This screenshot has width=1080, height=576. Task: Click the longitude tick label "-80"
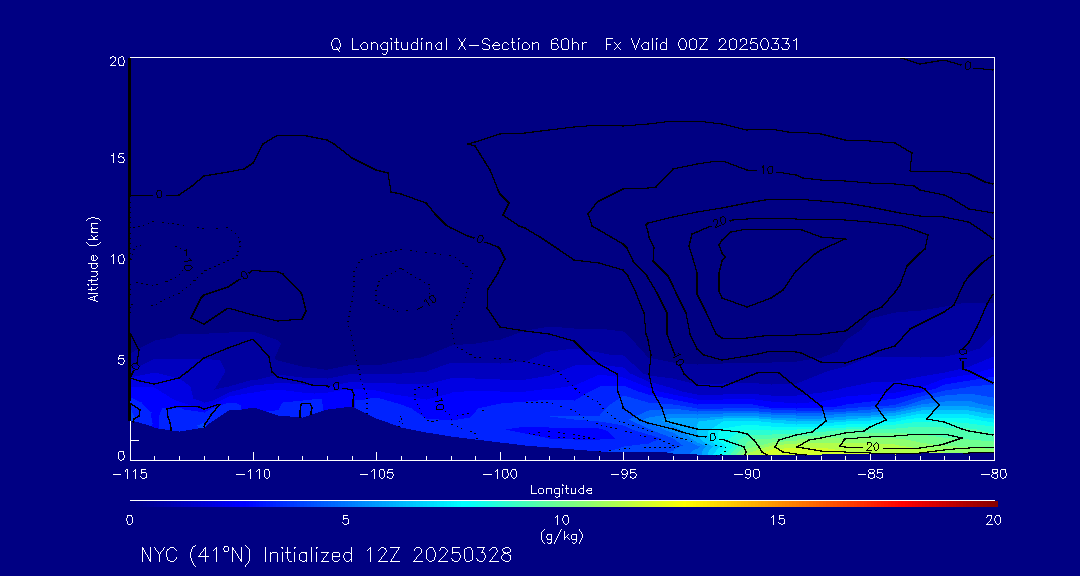coord(993,475)
